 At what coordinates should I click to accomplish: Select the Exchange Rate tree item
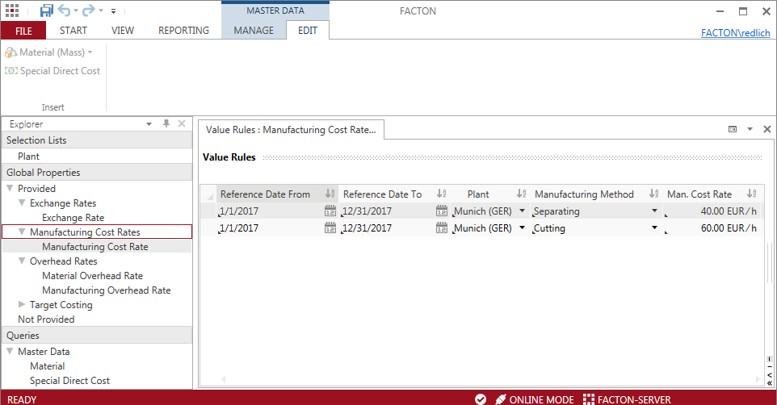[73, 218]
